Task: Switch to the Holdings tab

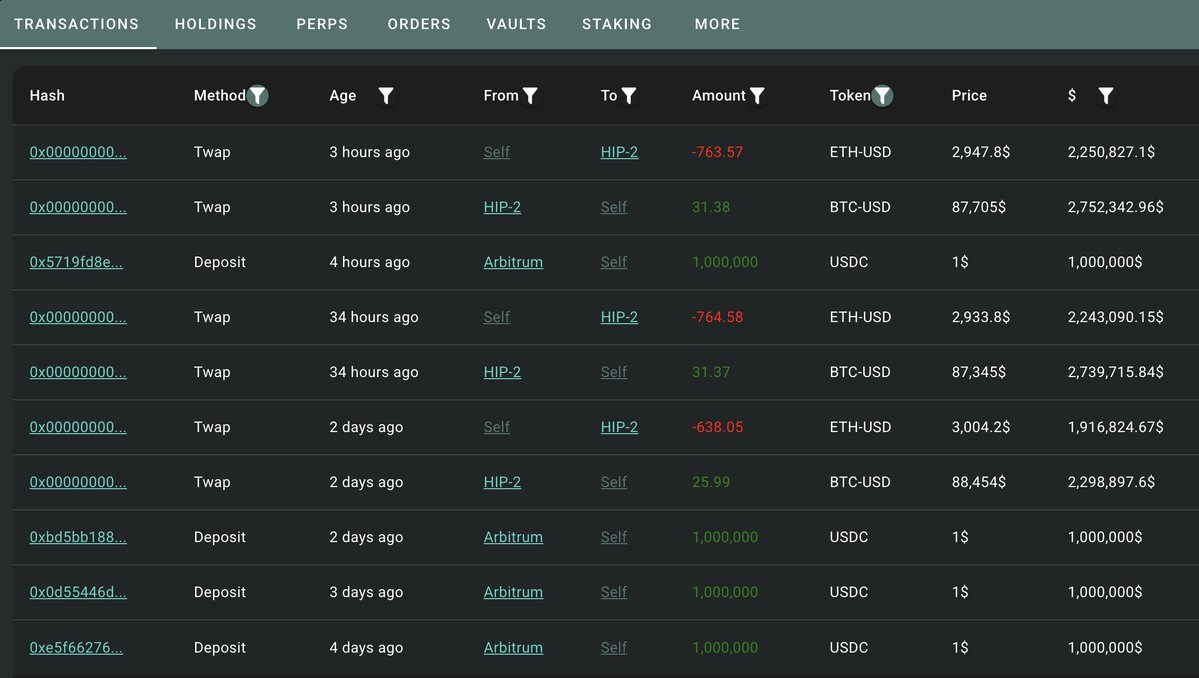Action: (x=216, y=24)
